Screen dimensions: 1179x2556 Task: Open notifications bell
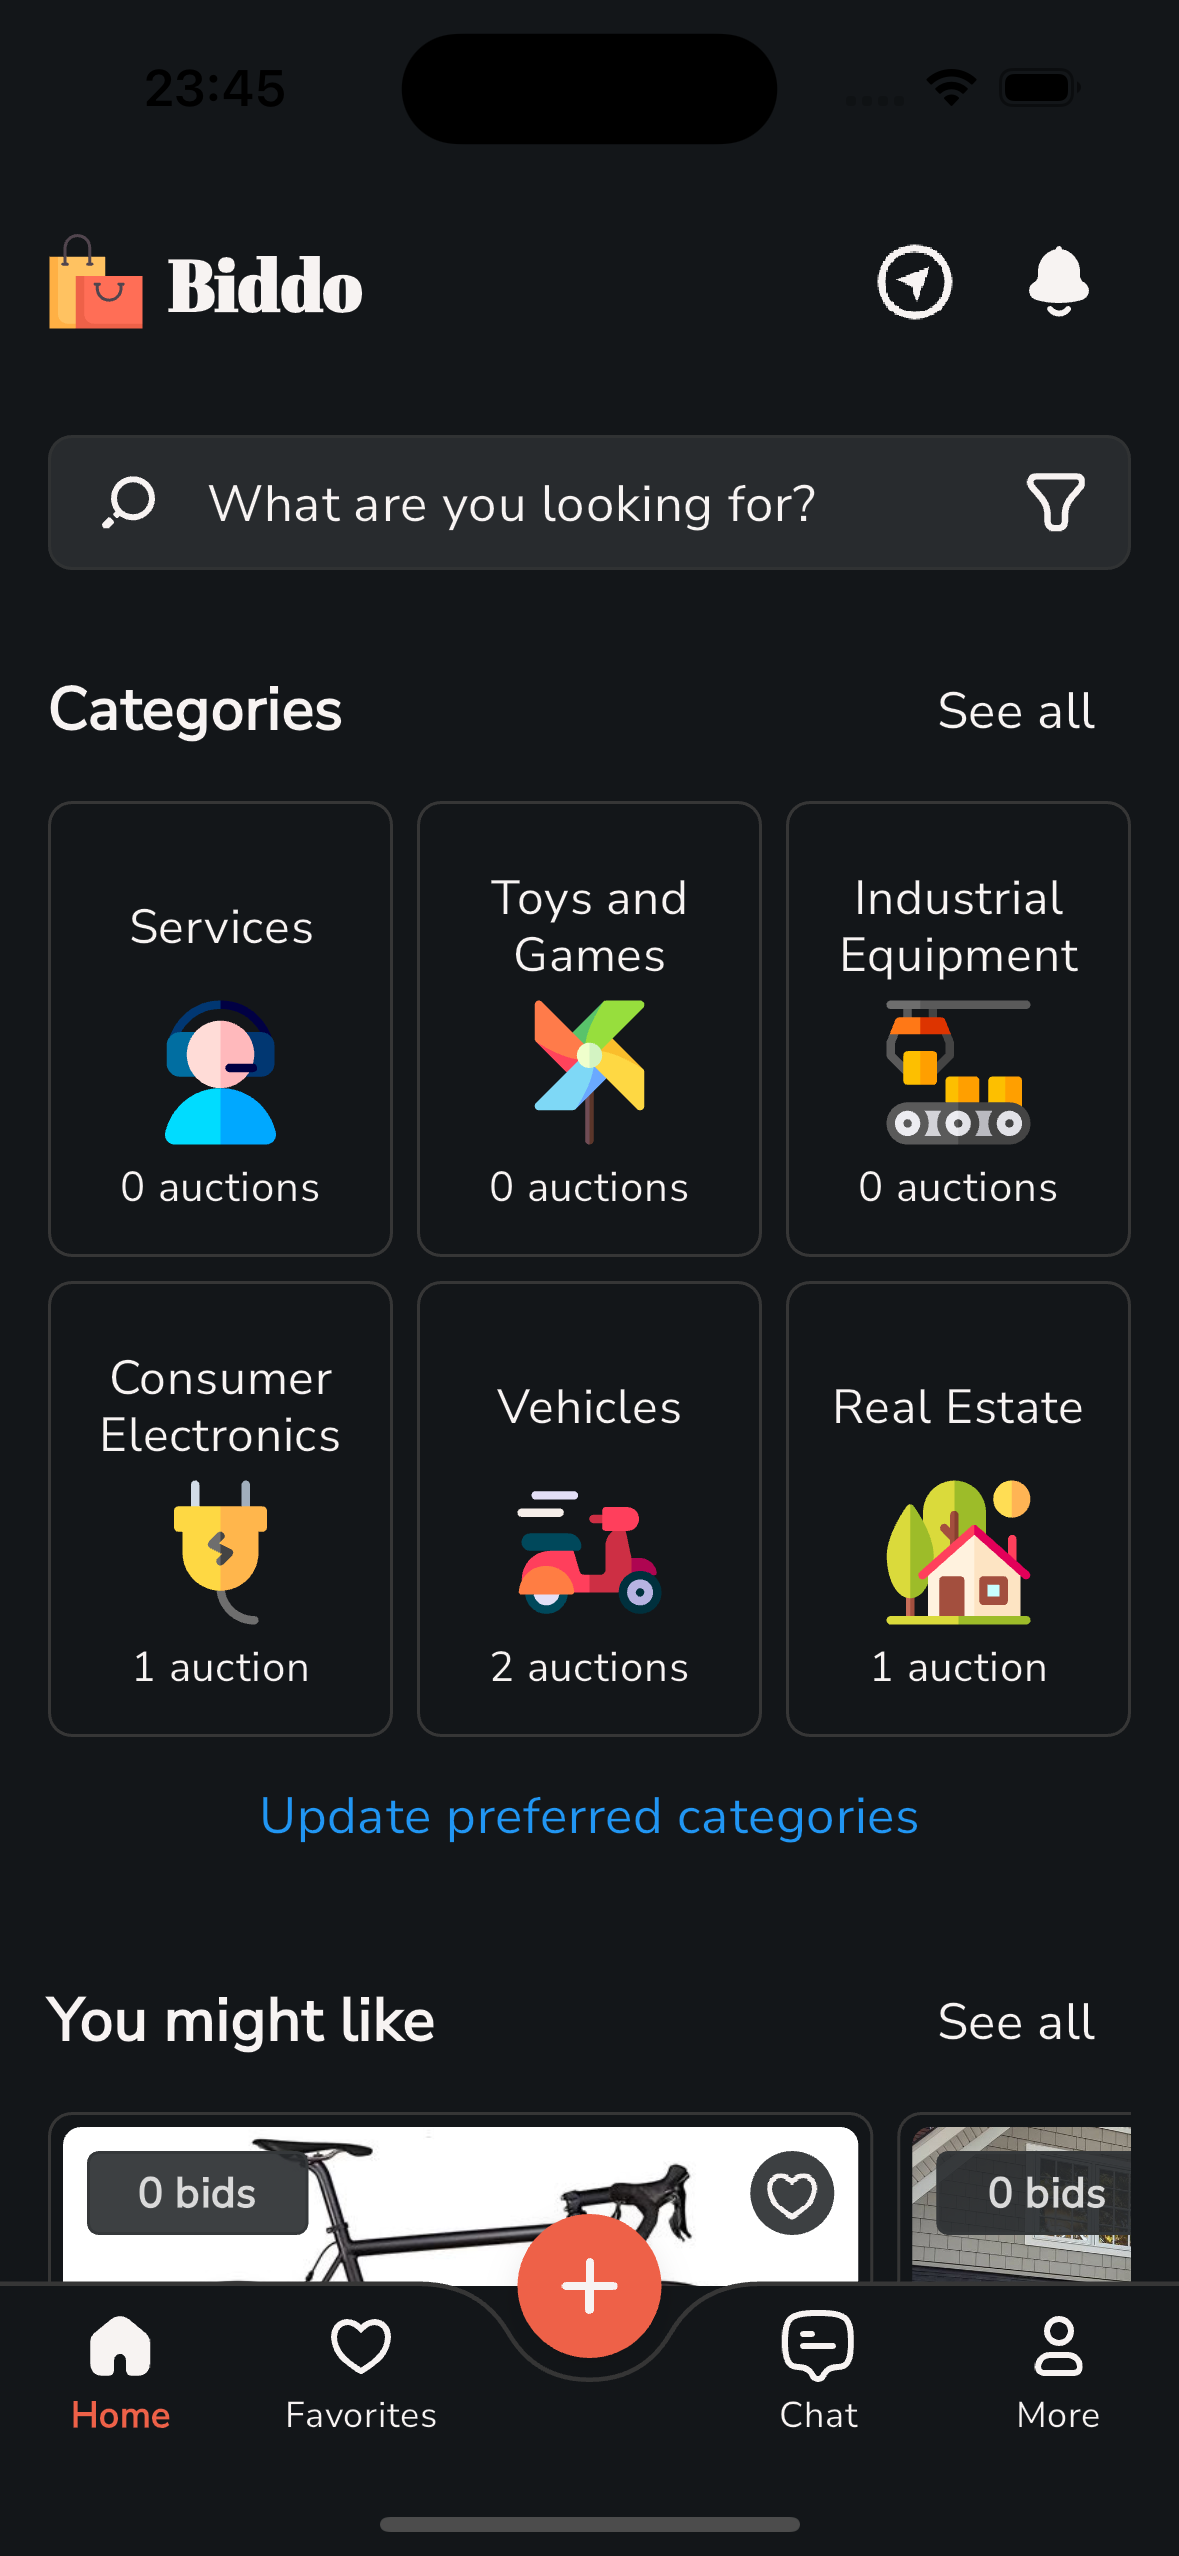[1058, 282]
